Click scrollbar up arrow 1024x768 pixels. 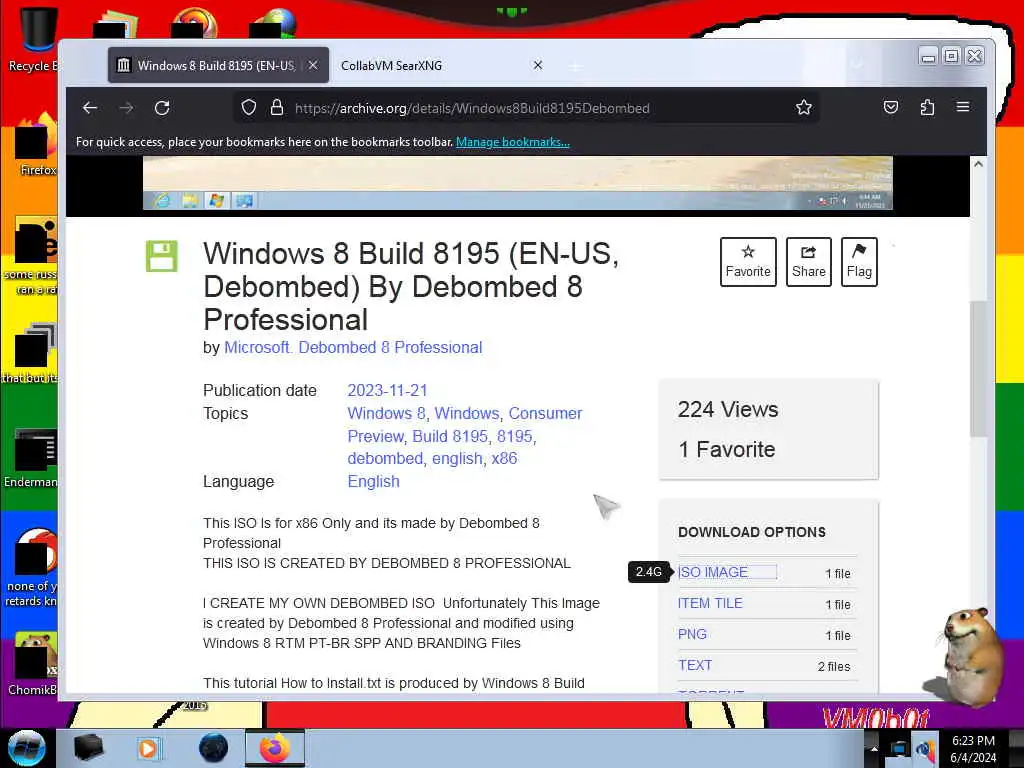[x=978, y=164]
